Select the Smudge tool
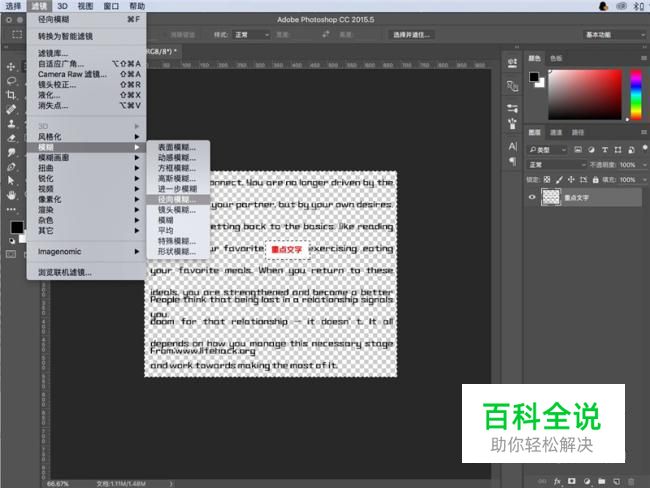 tap(11, 153)
